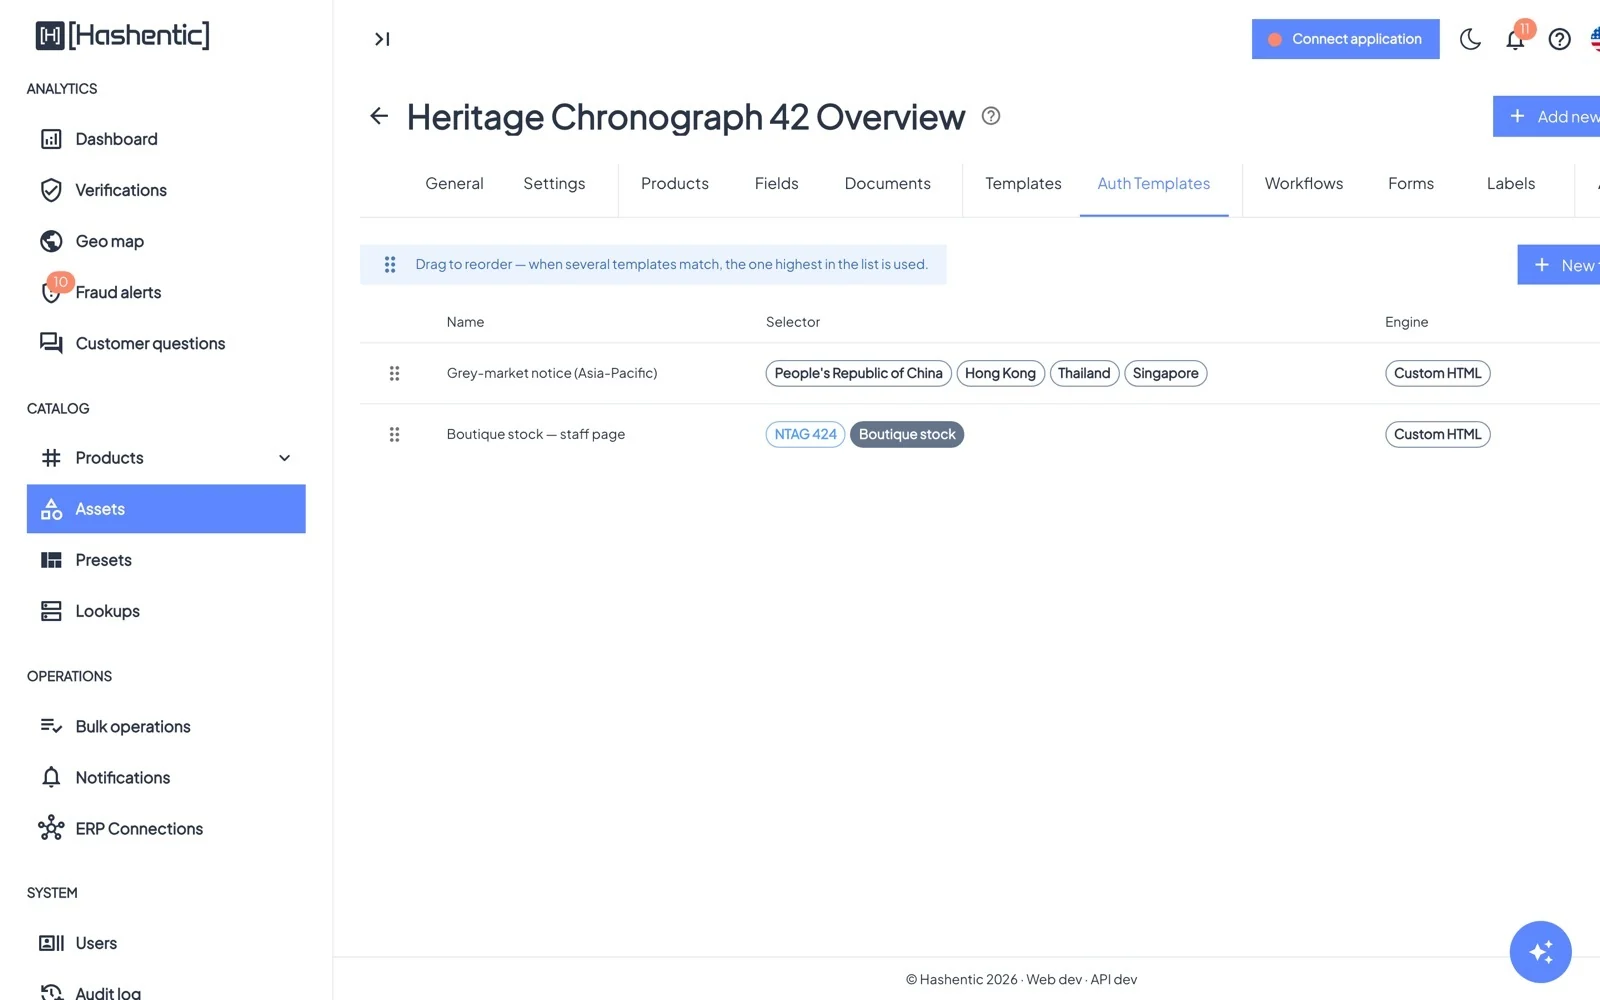Click info icon next to Overview title
Image resolution: width=1600 pixels, height=1000 pixels.
[991, 116]
